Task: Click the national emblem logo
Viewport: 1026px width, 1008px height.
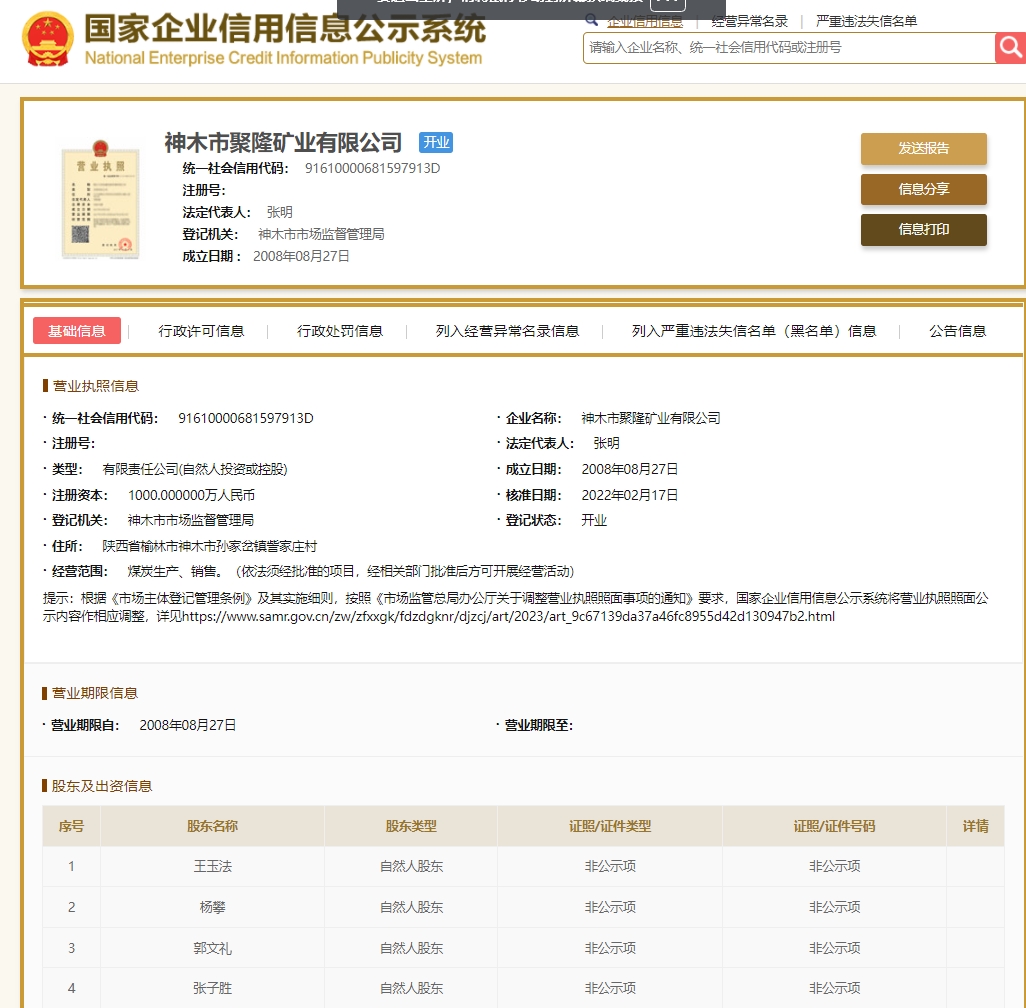Action: [x=47, y=40]
